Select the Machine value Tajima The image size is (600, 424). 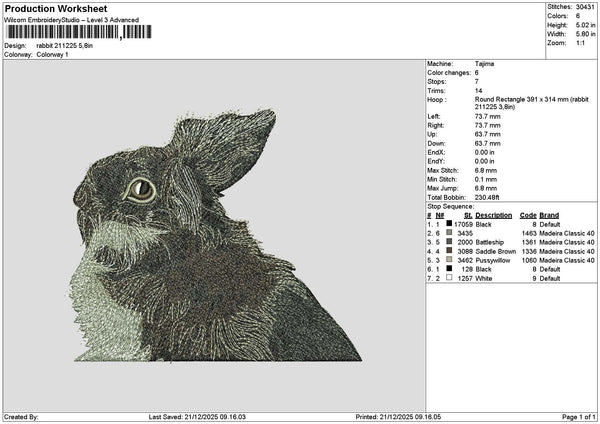(484, 64)
